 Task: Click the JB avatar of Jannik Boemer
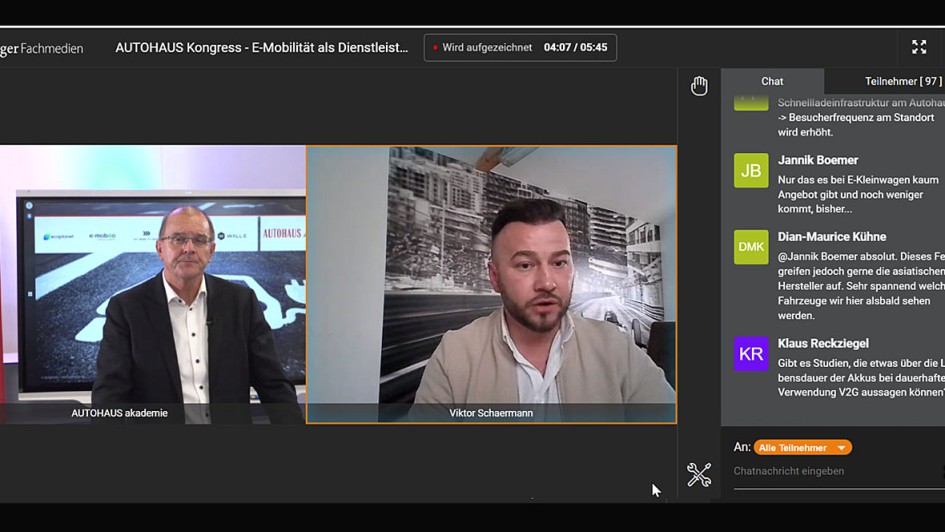[x=751, y=171]
